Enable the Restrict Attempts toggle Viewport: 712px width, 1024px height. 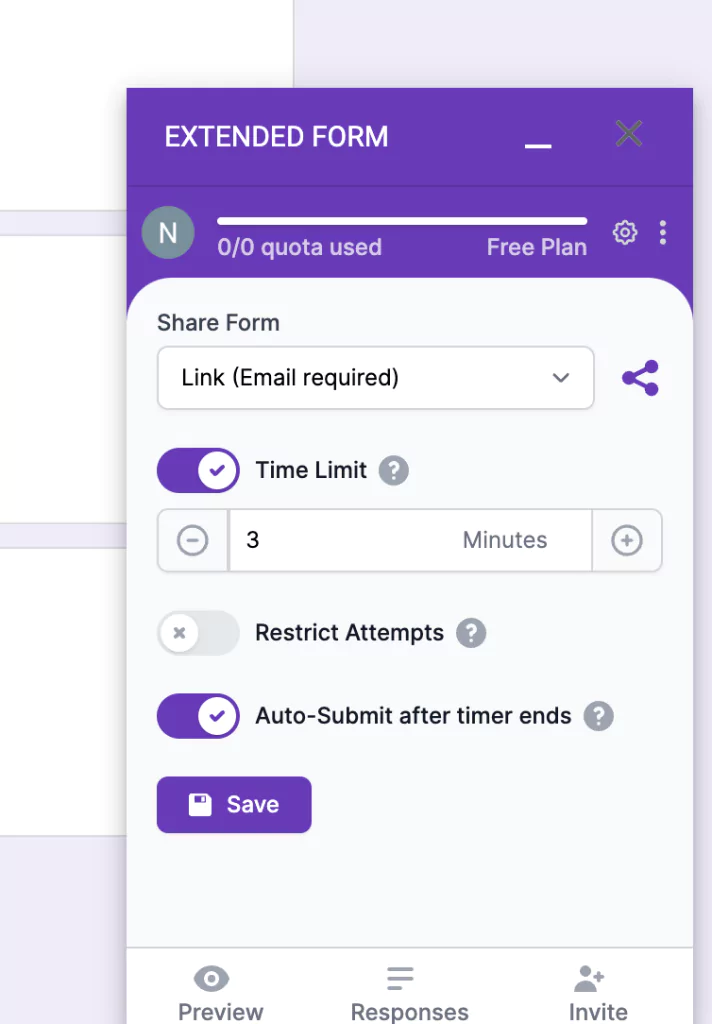(x=197, y=633)
